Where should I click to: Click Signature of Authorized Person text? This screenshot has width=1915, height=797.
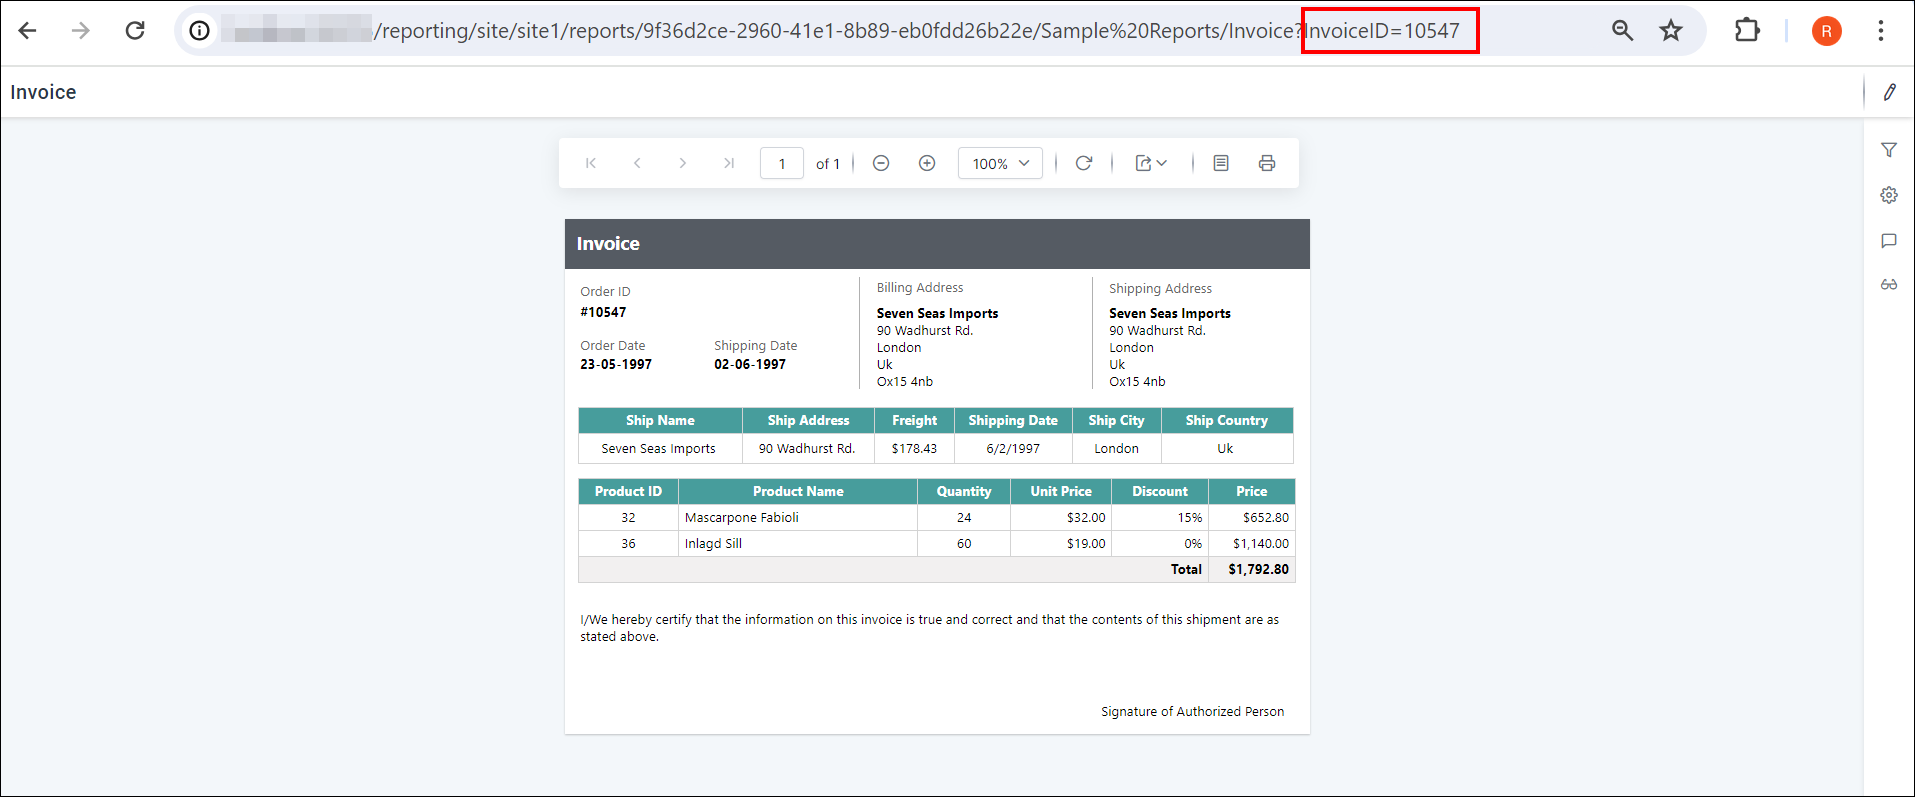[x=1193, y=711]
